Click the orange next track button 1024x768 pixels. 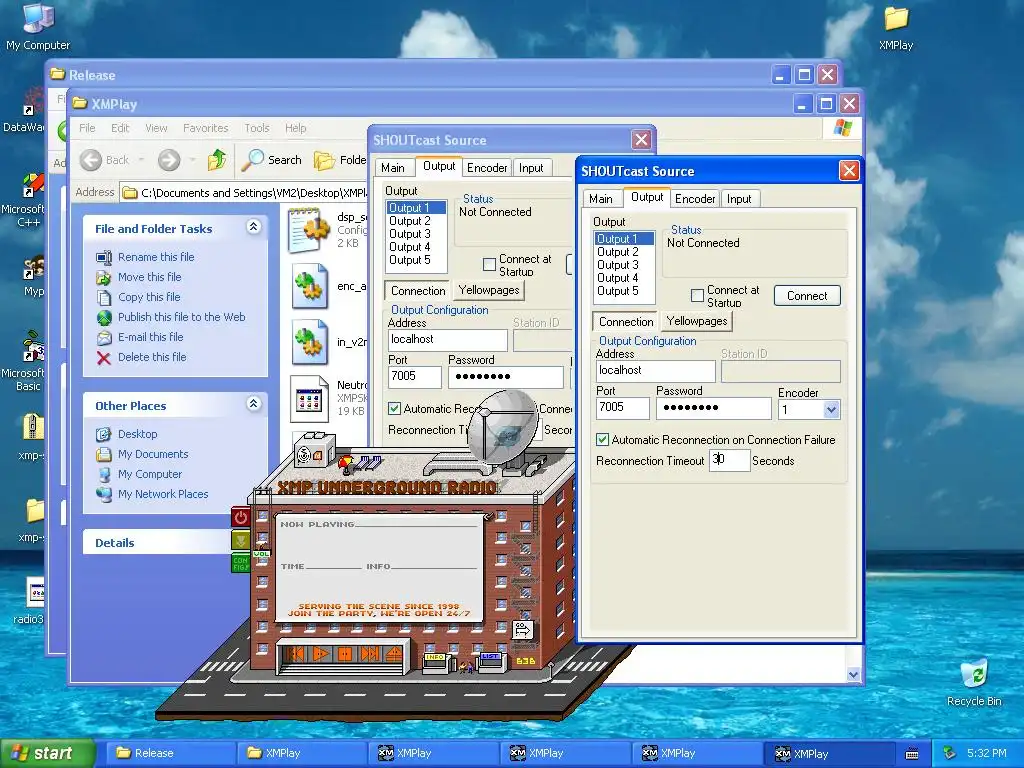(369, 654)
